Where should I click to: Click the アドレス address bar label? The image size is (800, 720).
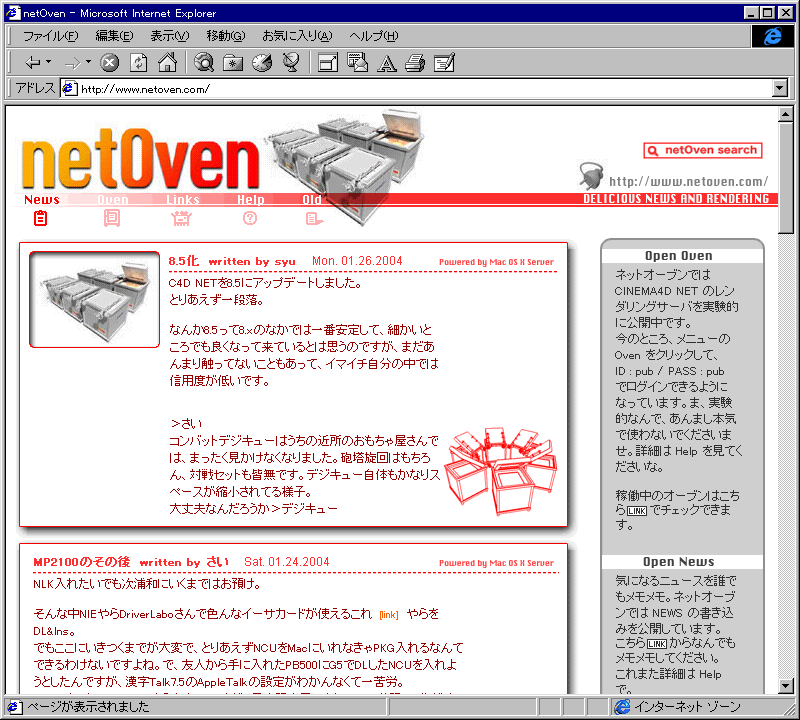coord(35,88)
